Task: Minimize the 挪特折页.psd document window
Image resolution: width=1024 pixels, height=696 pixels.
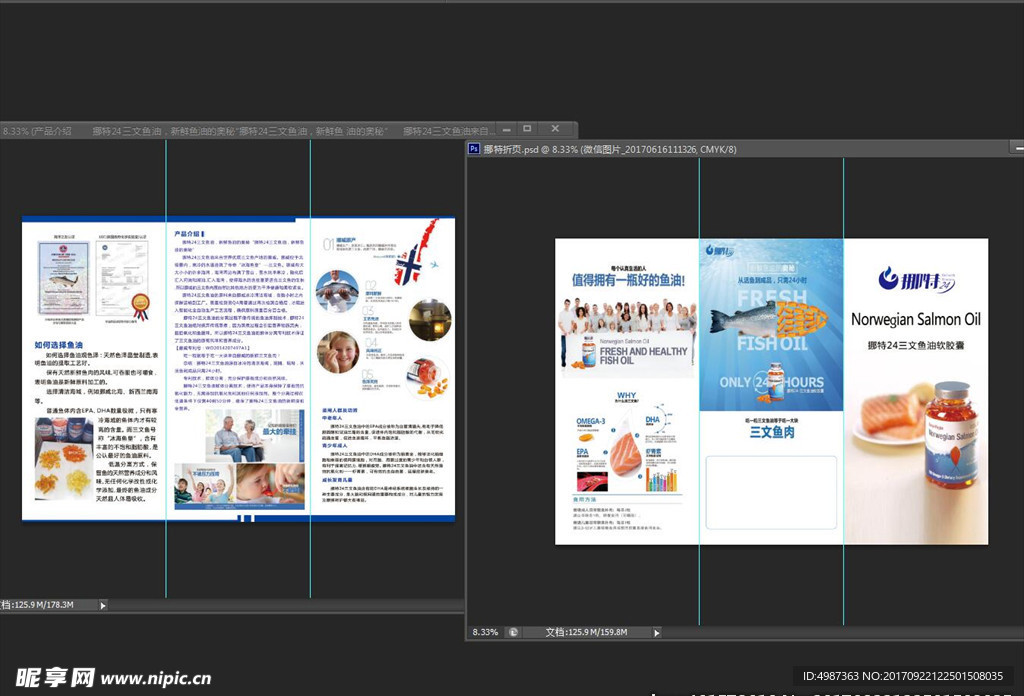Action: [1018, 149]
